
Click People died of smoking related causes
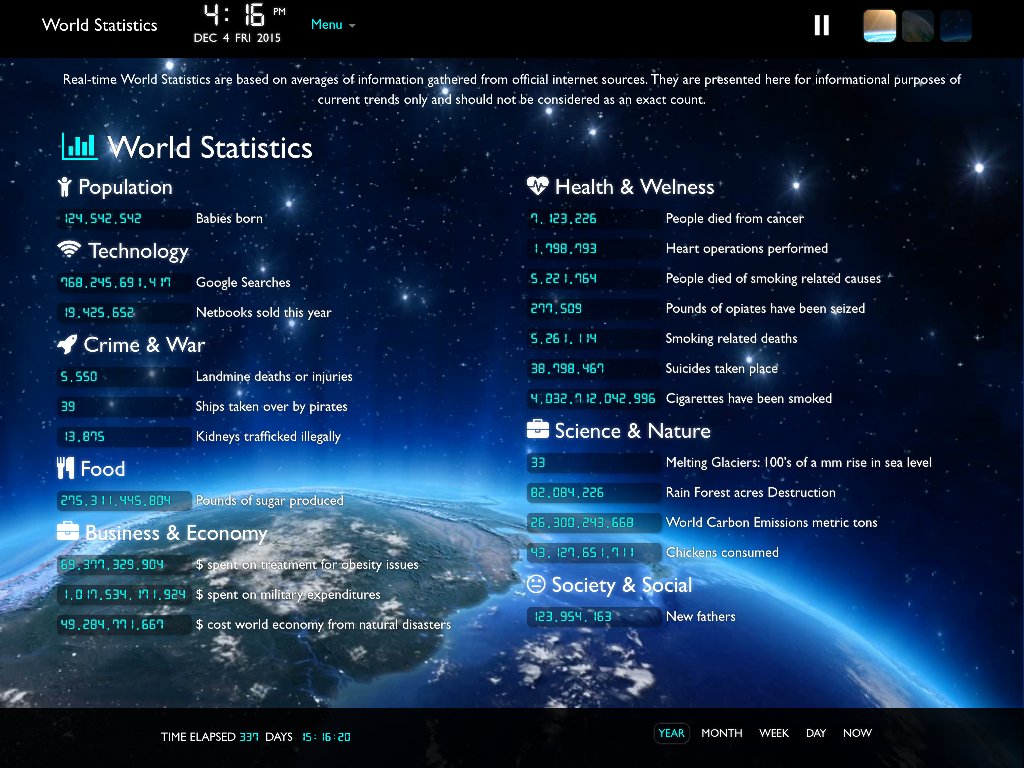pos(773,279)
